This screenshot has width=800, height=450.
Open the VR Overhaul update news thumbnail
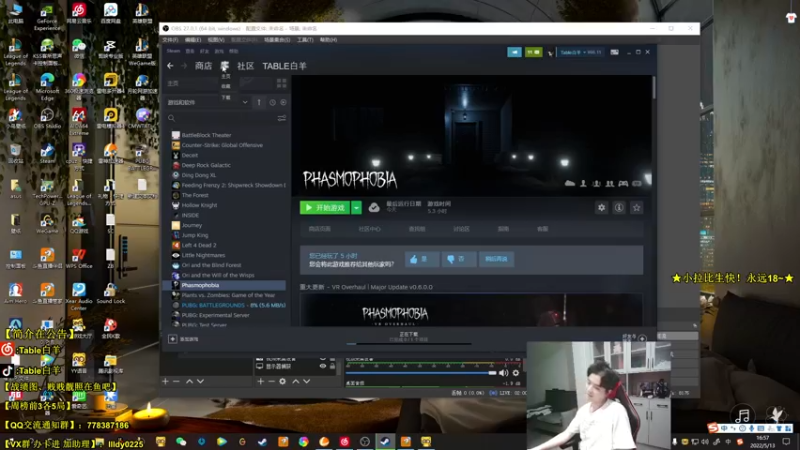[471, 310]
